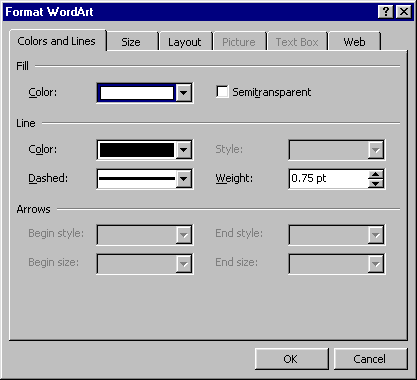Select the Colors and Lines tab
Image resolution: width=417 pixels, height=380 pixels.
coord(57,41)
